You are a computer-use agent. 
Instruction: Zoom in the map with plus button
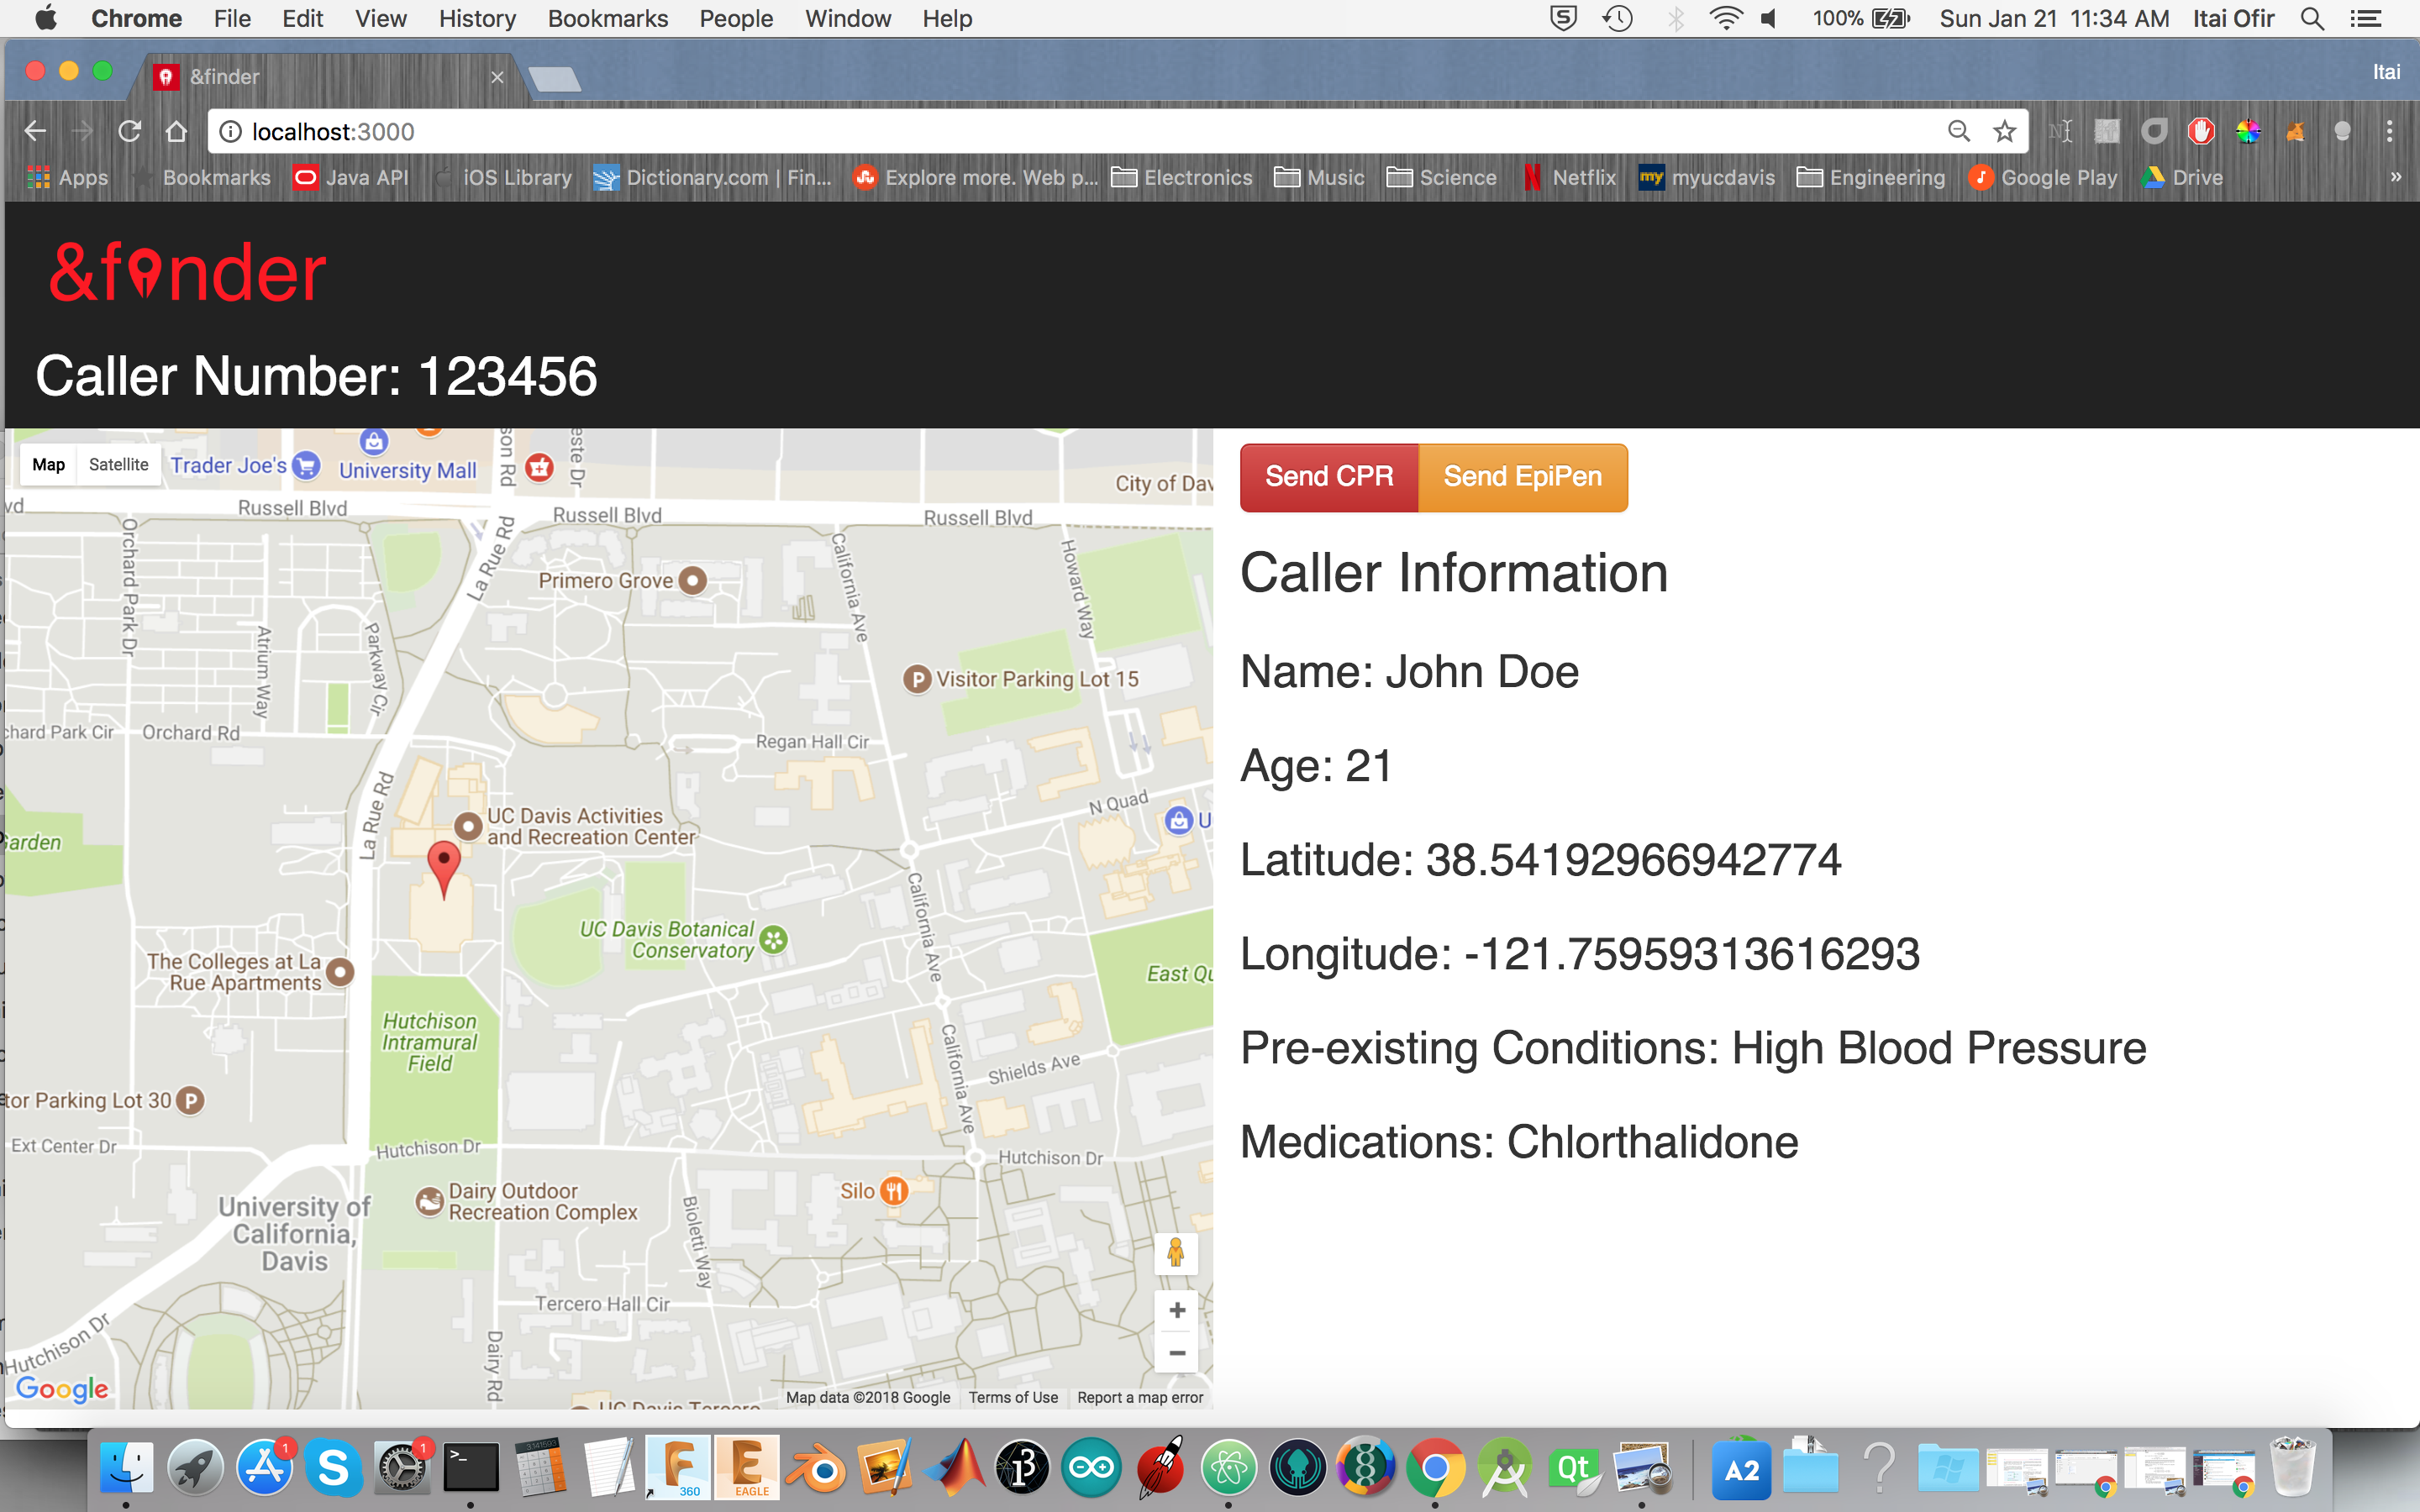tap(1177, 1310)
